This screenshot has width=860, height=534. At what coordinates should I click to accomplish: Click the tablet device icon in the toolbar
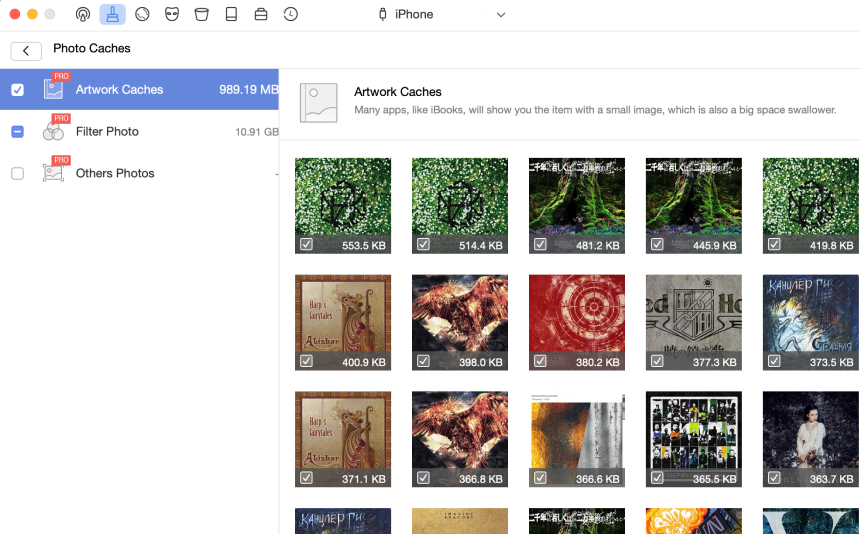point(231,15)
